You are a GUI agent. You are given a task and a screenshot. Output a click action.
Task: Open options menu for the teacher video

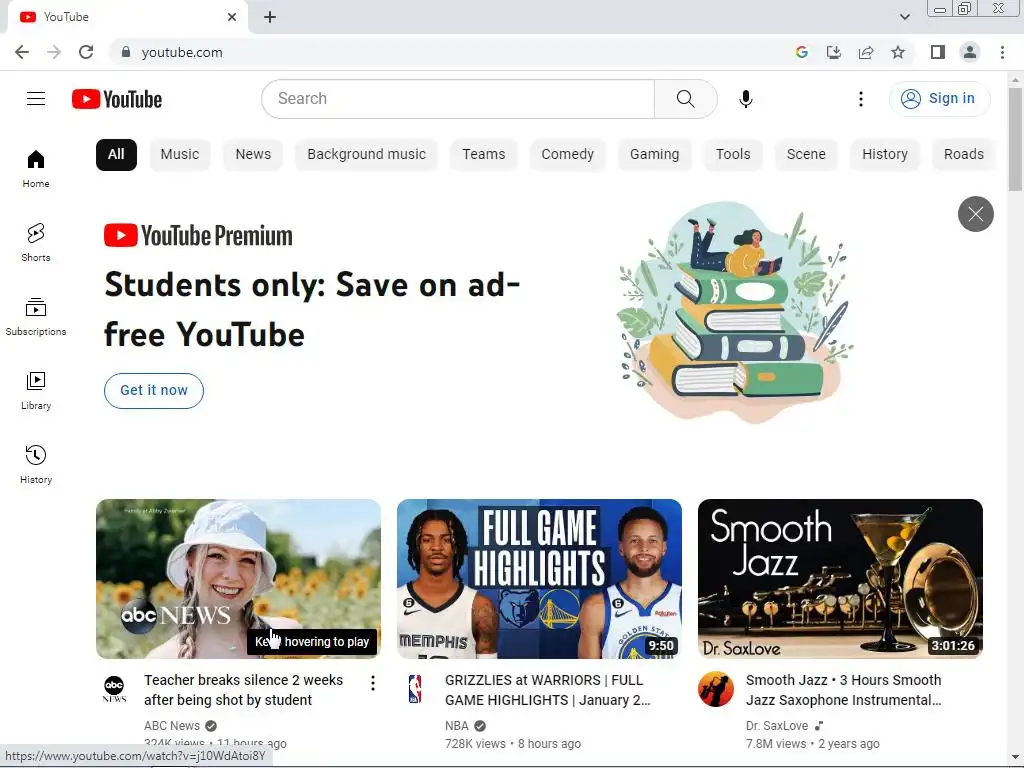coord(372,683)
